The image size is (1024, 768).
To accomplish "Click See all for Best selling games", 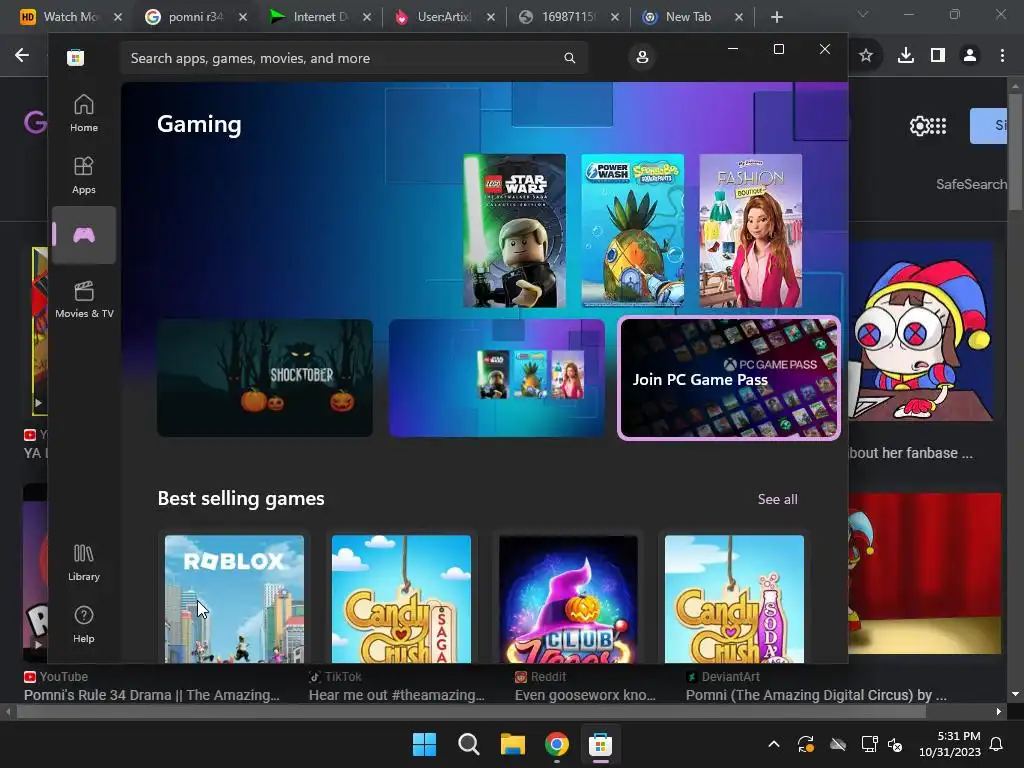I will [x=777, y=499].
